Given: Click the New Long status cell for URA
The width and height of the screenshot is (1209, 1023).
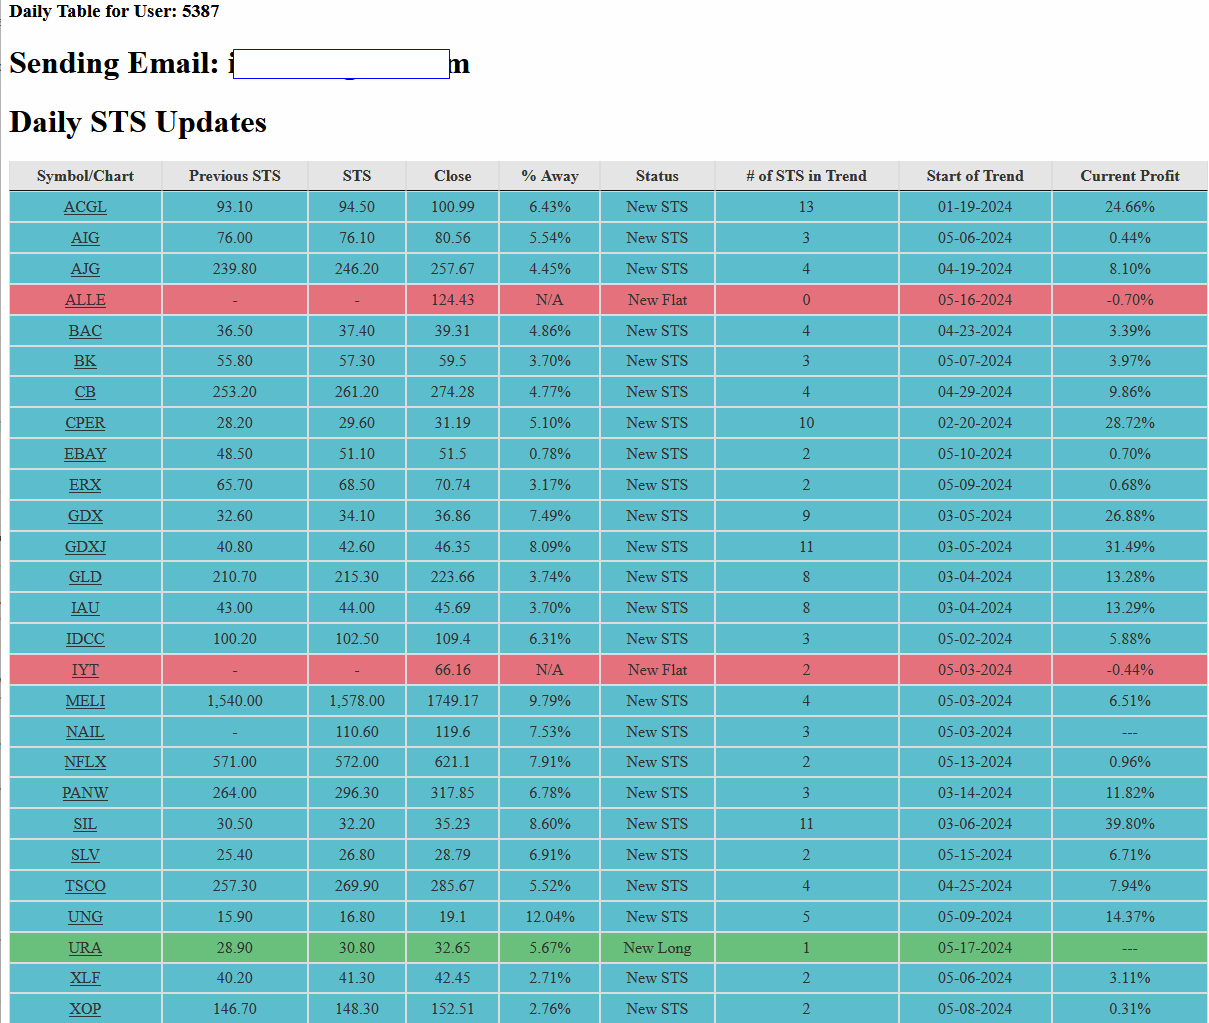Looking at the screenshot, I should [657, 948].
